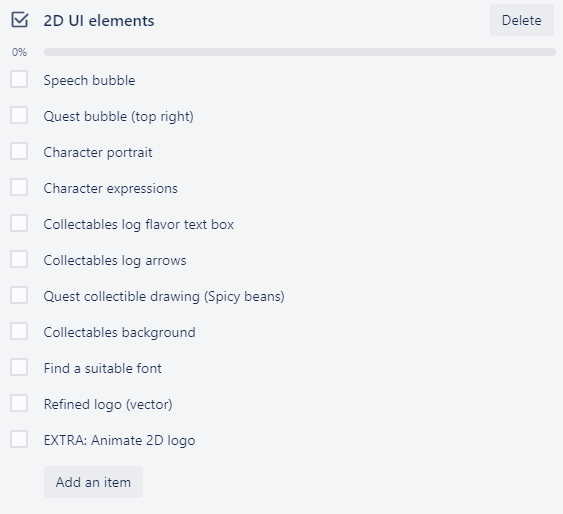
Task: Mark Collectables background as done
Action: [19, 331]
